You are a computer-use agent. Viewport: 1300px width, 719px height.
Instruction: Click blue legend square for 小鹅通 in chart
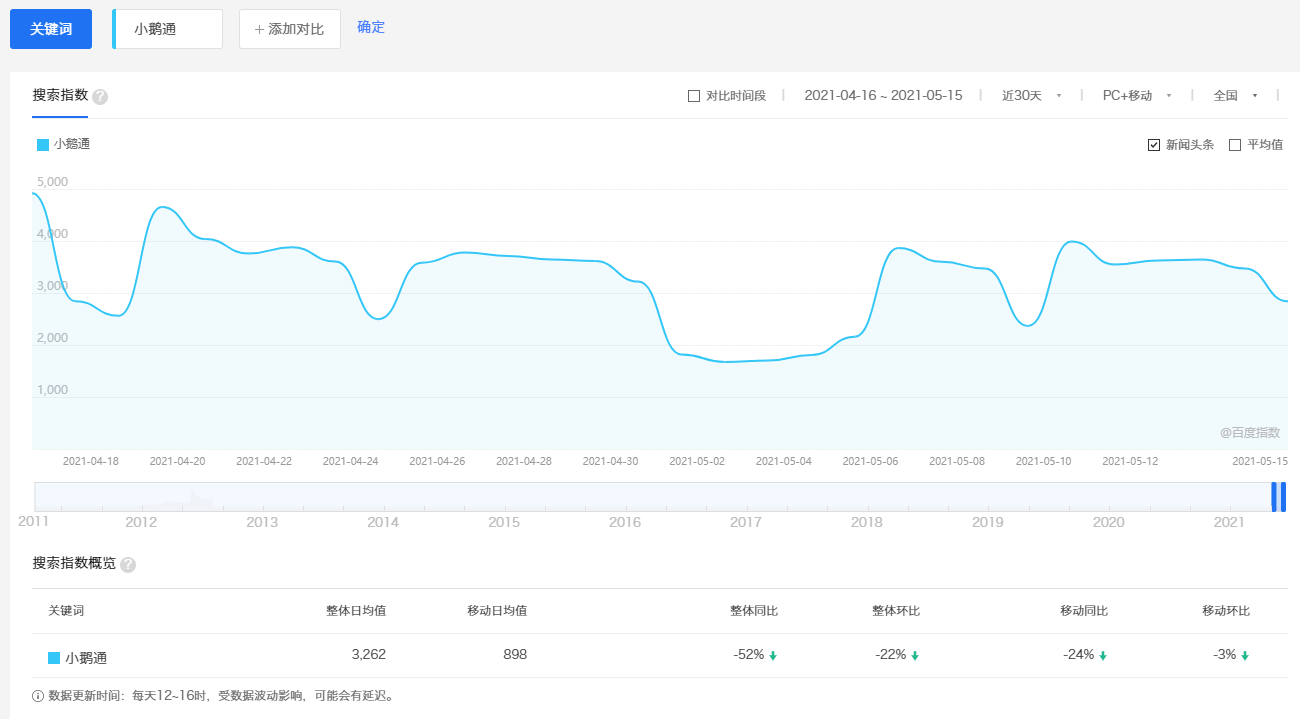pos(43,145)
